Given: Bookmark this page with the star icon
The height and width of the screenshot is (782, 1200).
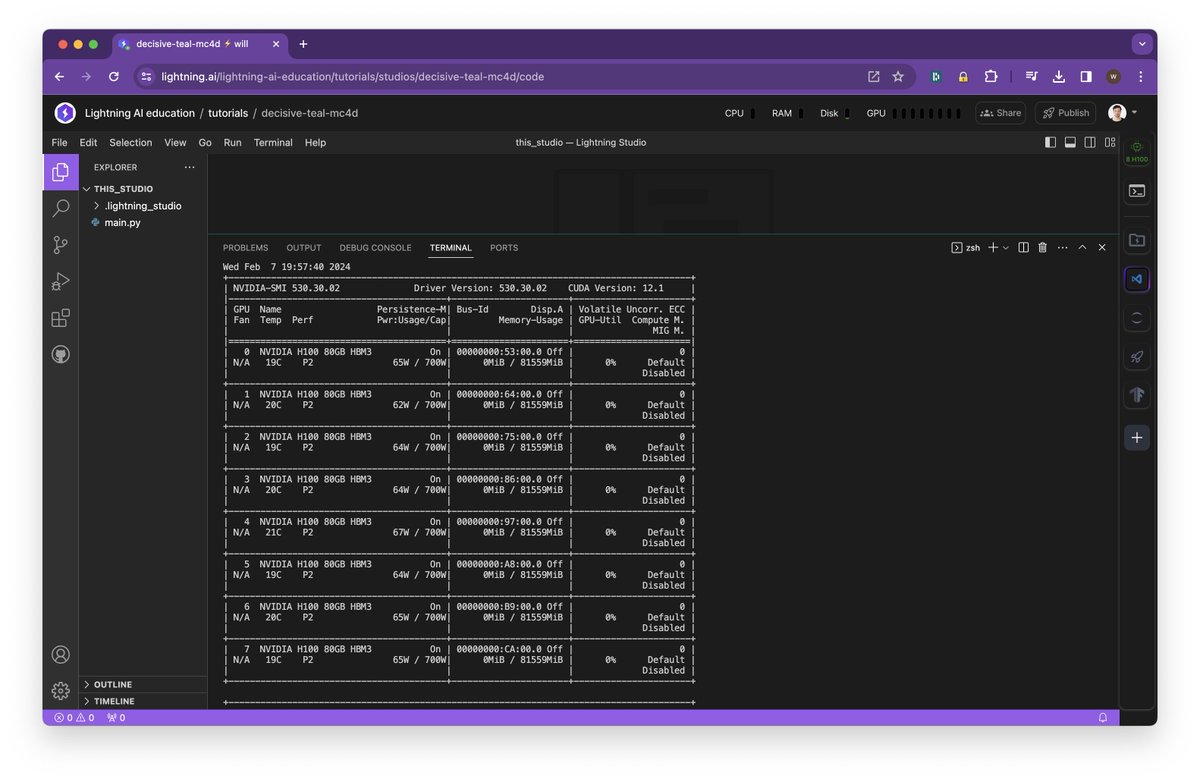Looking at the screenshot, I should pos(898,76).
